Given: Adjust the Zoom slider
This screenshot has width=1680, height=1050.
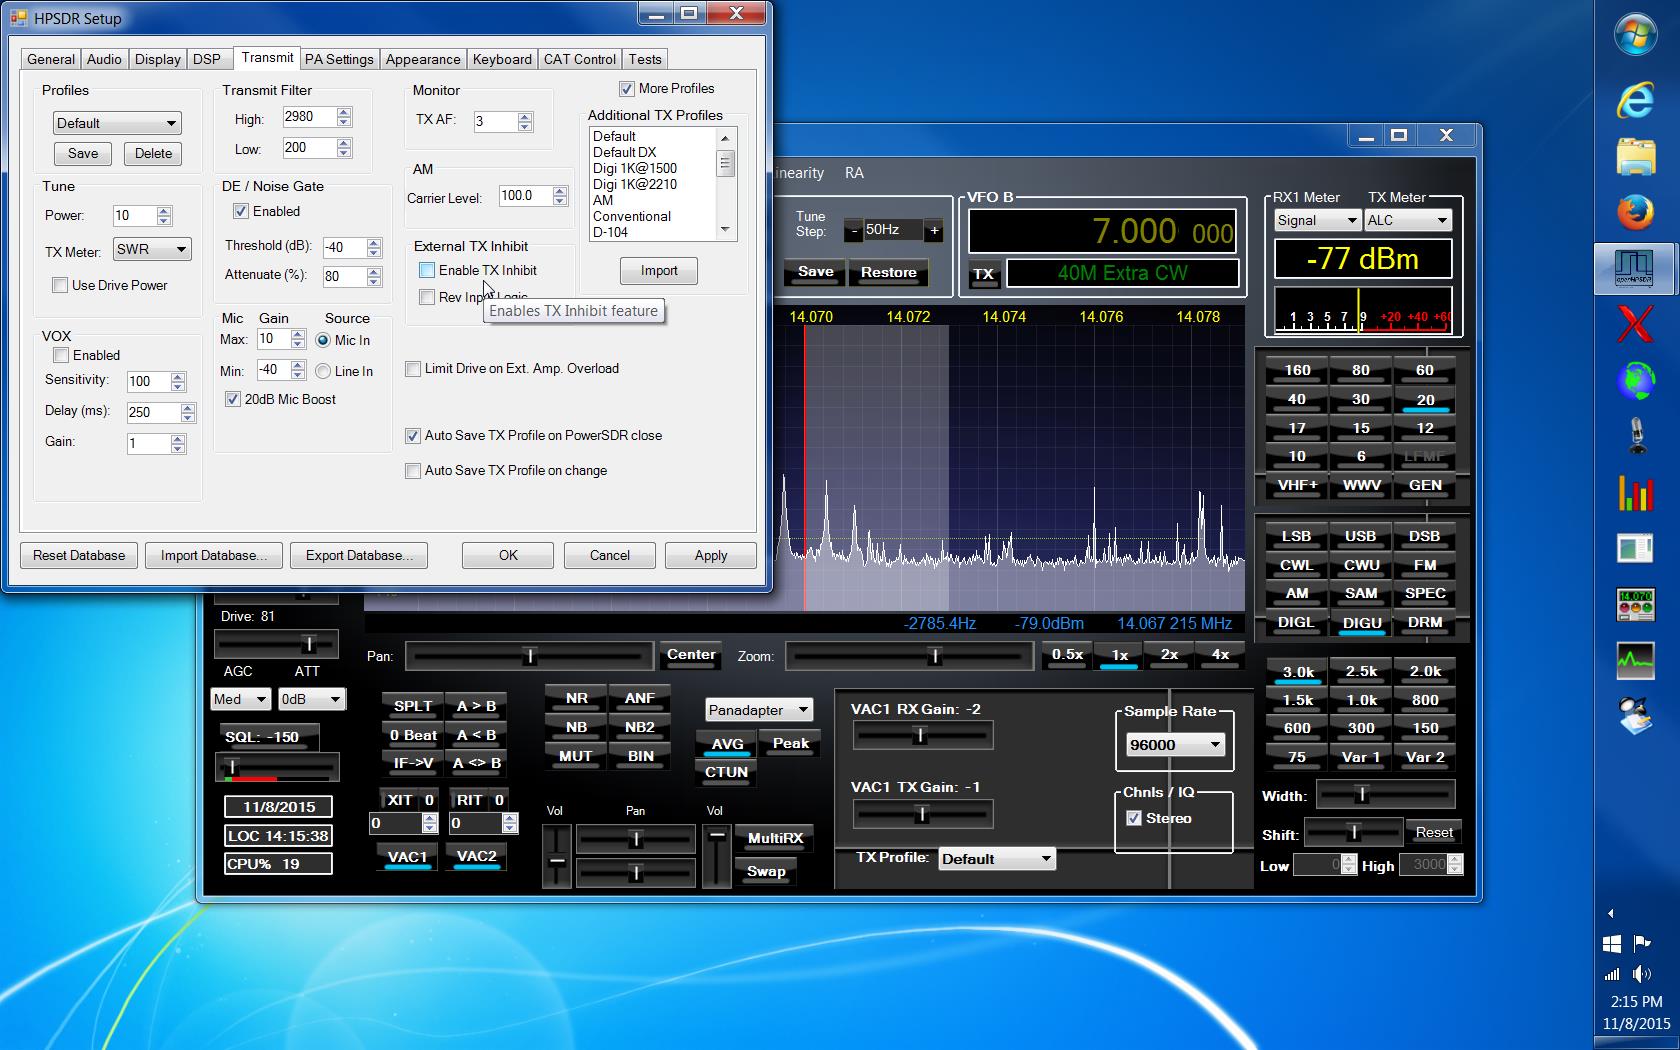Looking at the screenshot, I should pyautogui.click(x=908, y=656).
